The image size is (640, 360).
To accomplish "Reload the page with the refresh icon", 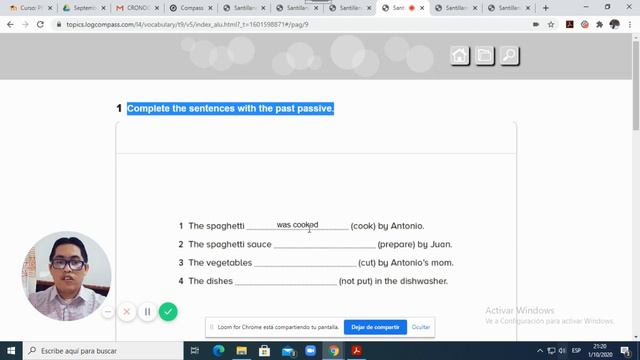I will [x=40, y=24].
